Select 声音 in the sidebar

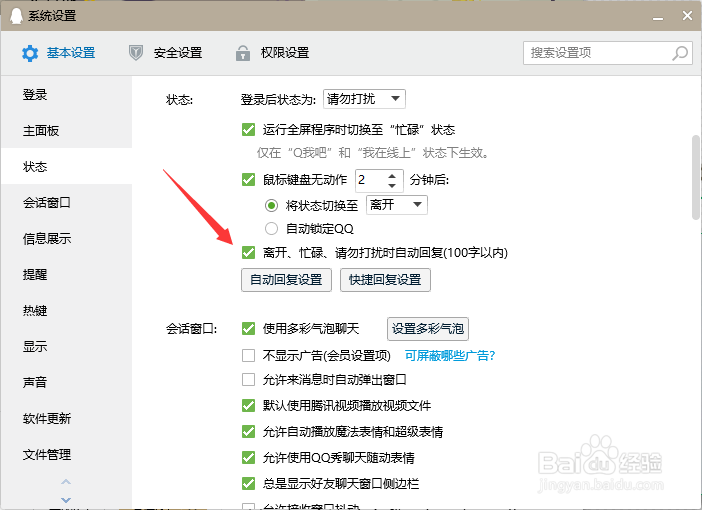click(x=66, y=382)
